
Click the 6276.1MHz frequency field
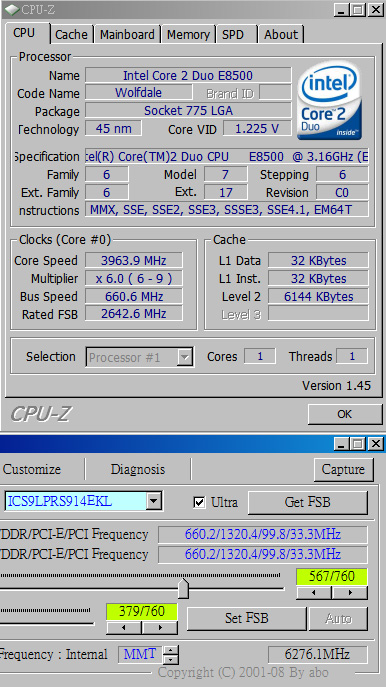[318, 655]
